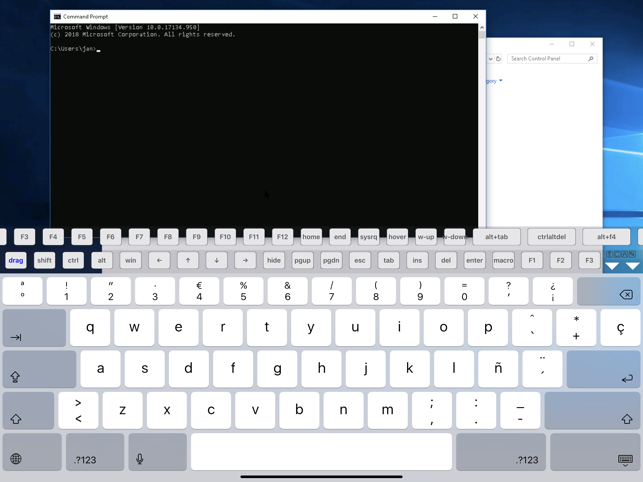Tap the greater-than less-than key
Image resolution: width=643 pixels, height=482 pixels.
click(78, 410)
